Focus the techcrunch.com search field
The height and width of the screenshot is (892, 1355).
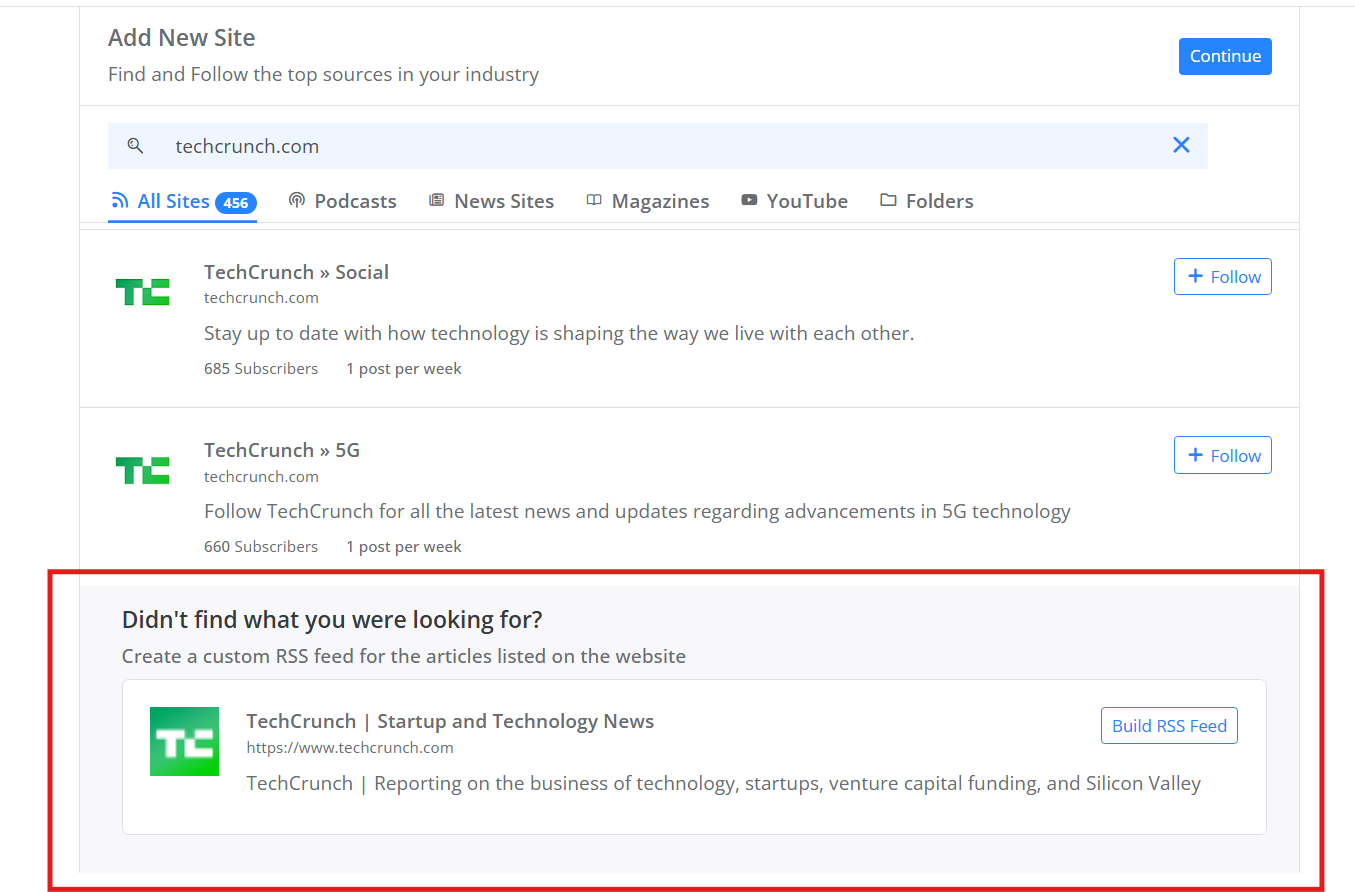657,146
